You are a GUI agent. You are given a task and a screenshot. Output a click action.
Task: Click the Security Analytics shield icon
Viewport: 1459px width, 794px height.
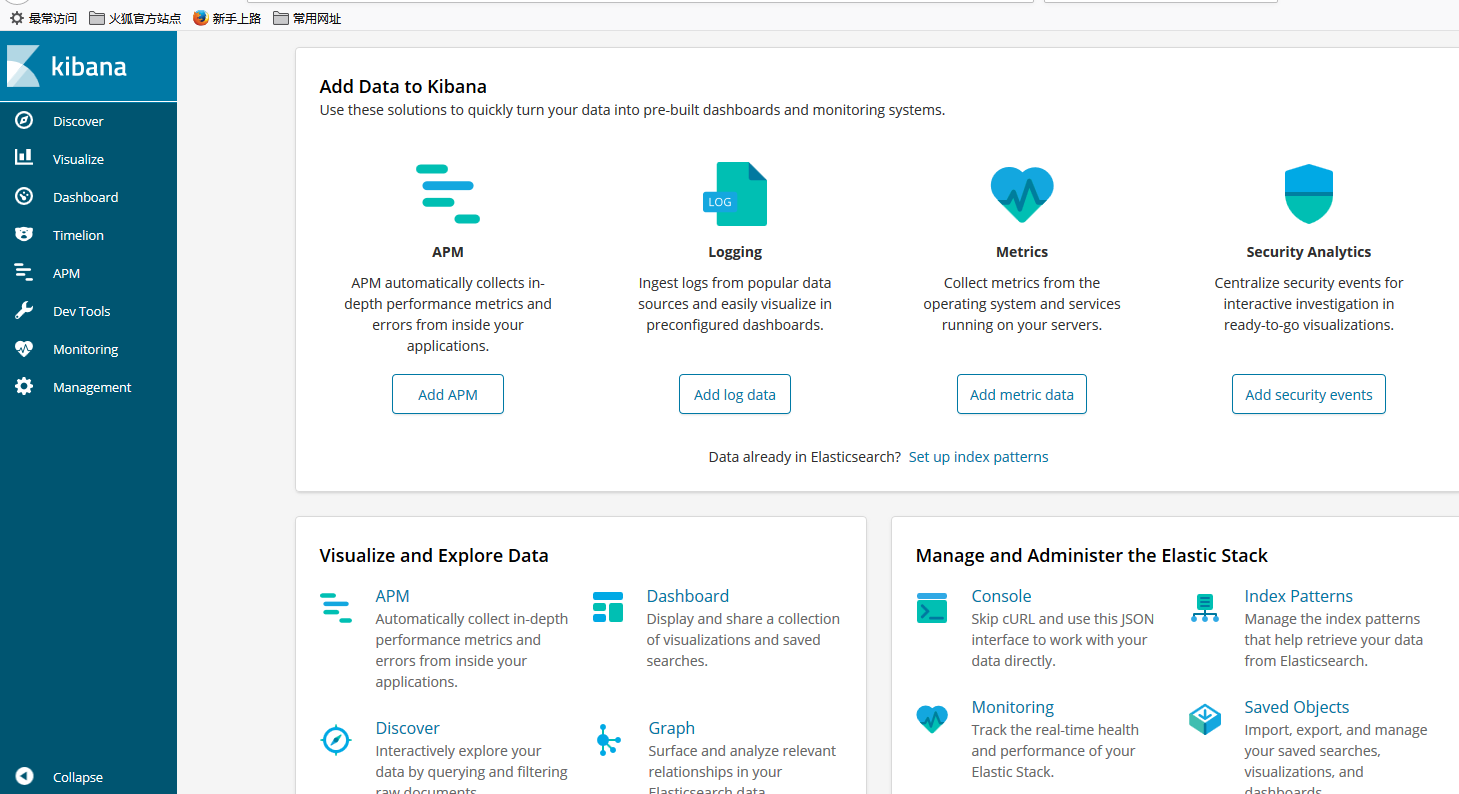(x=1309, y=194)
